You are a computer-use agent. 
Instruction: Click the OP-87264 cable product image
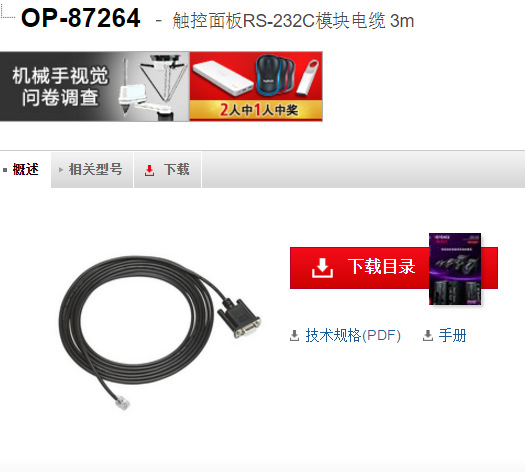[160, 333]
